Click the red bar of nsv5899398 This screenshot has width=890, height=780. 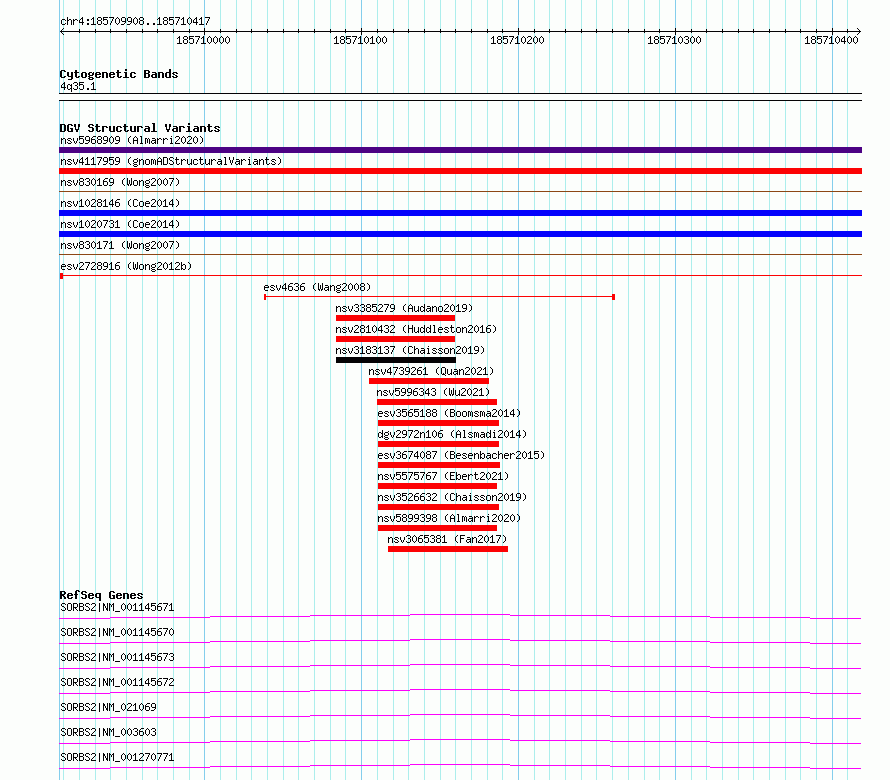click(x=437, y=528)
